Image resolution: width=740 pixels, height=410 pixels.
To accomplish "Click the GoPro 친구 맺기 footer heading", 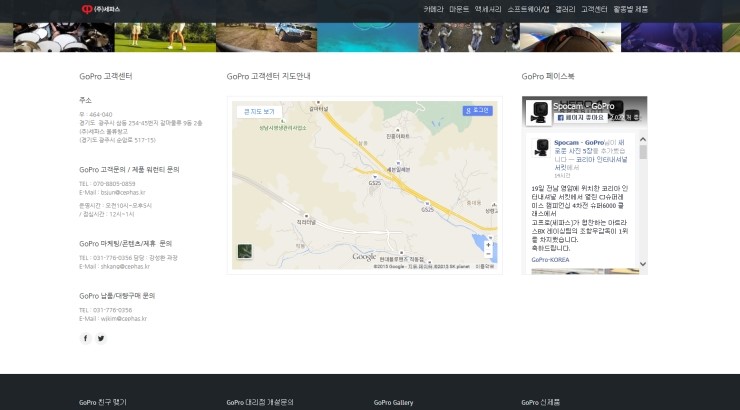I will [103, 402].
